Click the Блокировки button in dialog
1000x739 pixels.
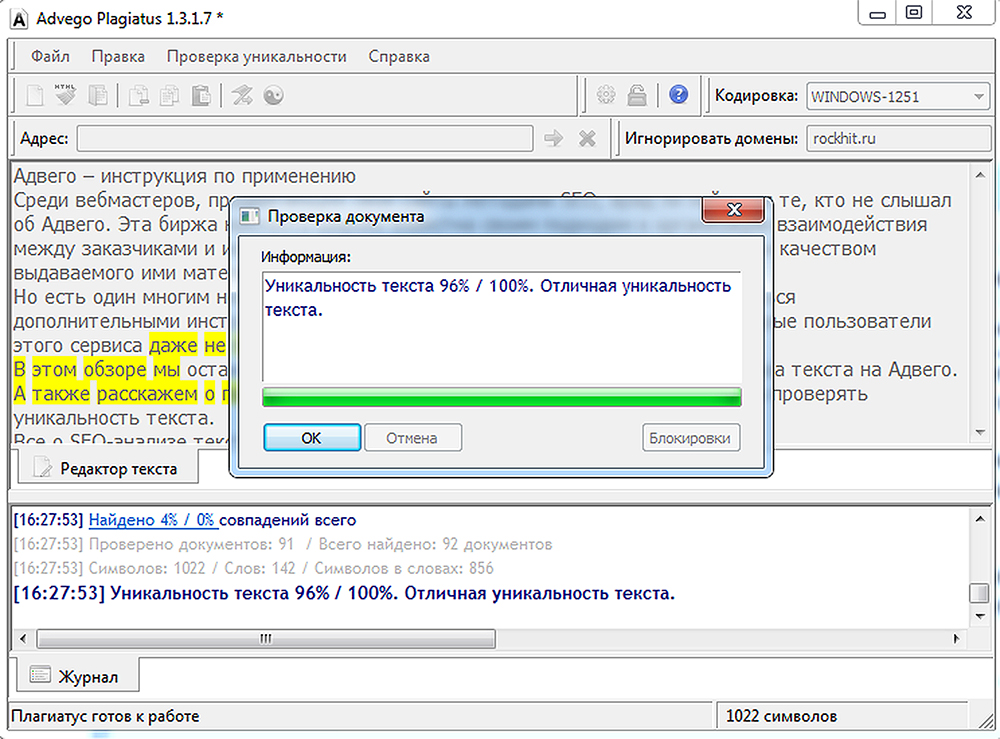[x=690, y=438]
